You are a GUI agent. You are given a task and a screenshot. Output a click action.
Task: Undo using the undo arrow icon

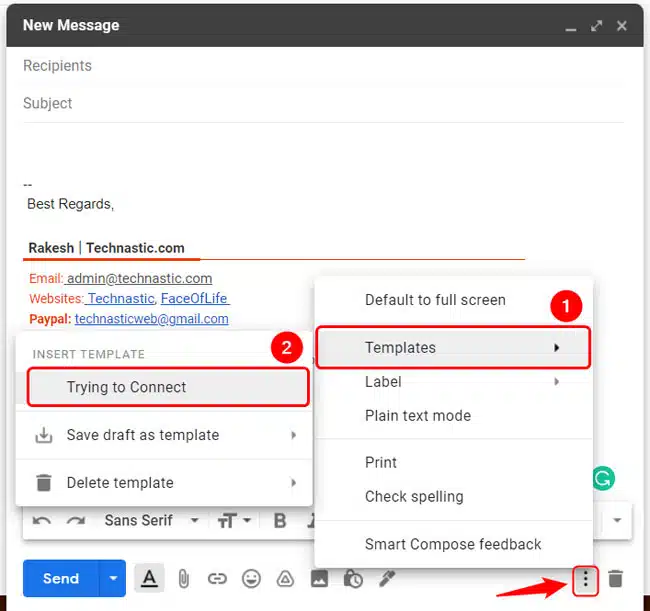42,521
